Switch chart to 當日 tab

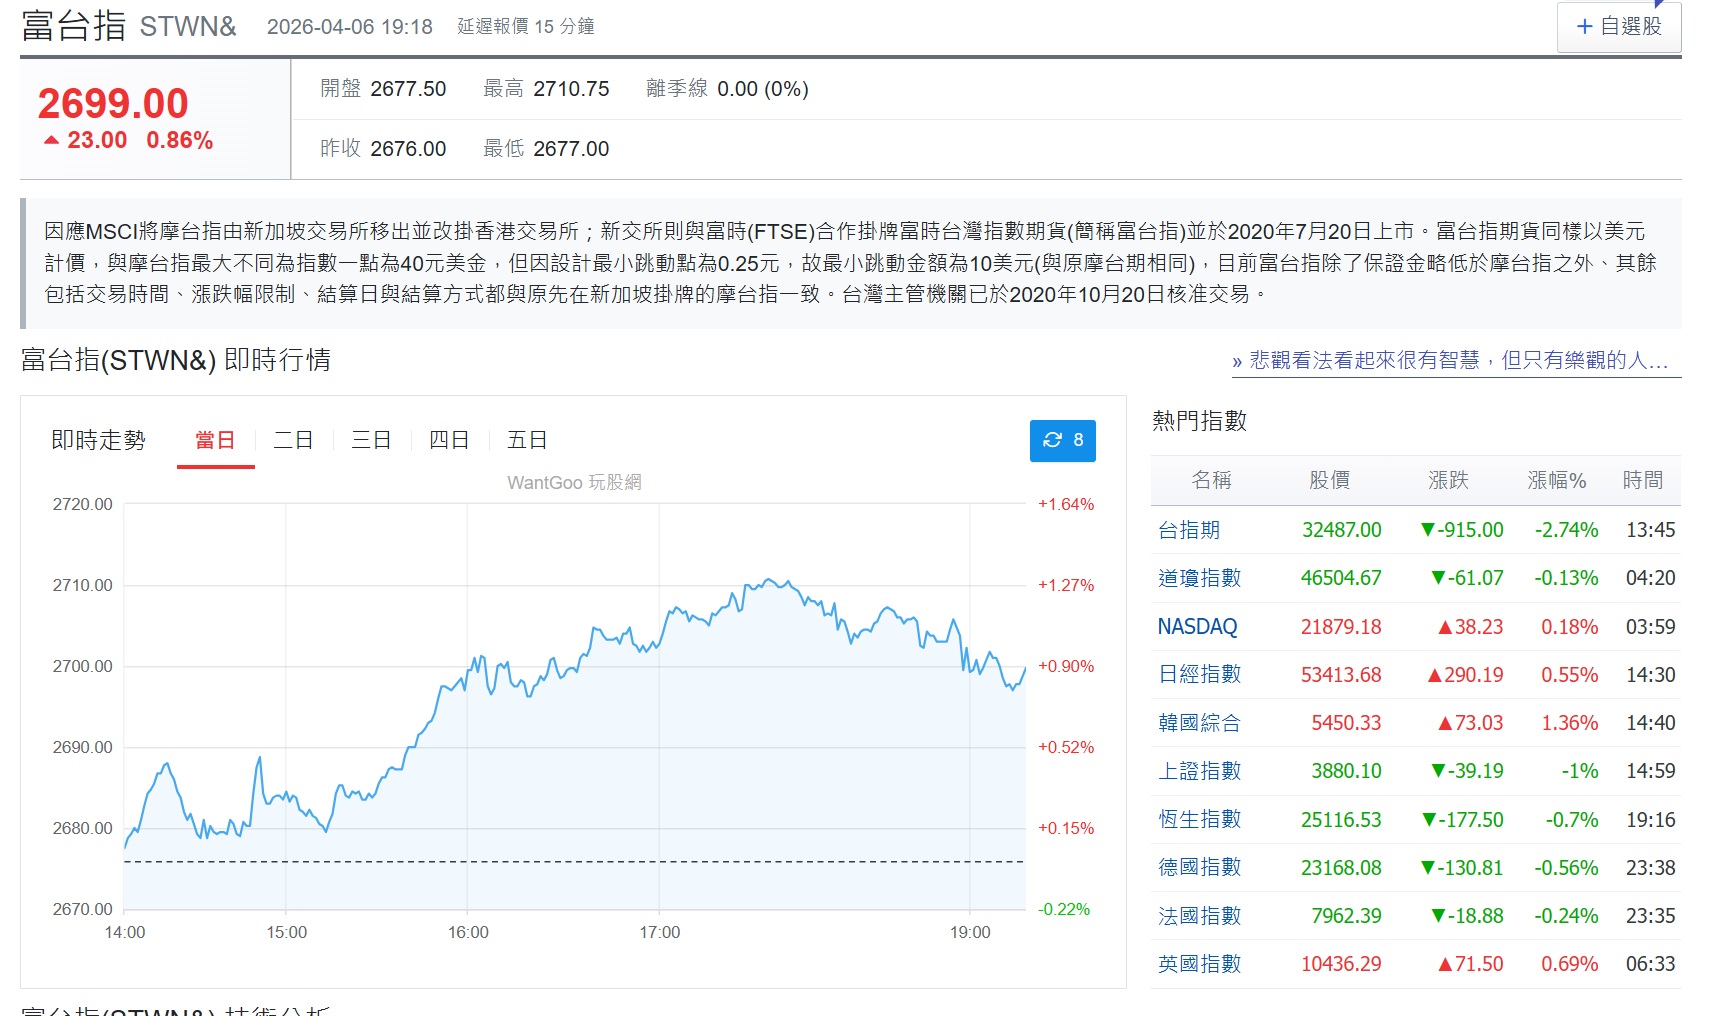[x=215, y=441]
